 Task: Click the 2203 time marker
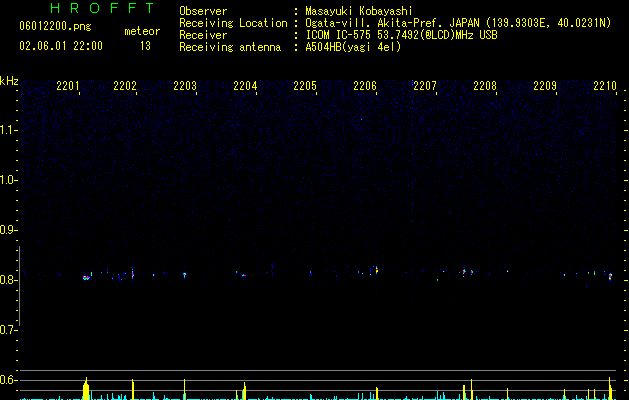point(185,85)
